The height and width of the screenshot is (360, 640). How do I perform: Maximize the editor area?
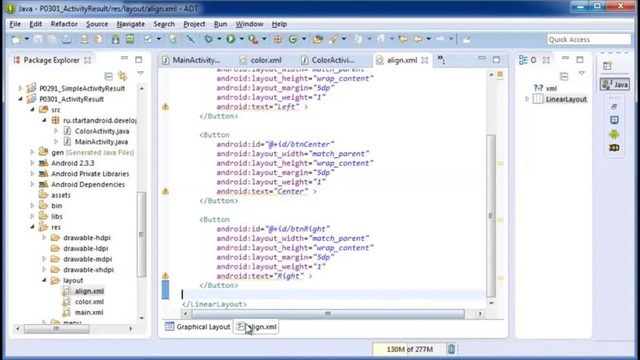(496, 60)
